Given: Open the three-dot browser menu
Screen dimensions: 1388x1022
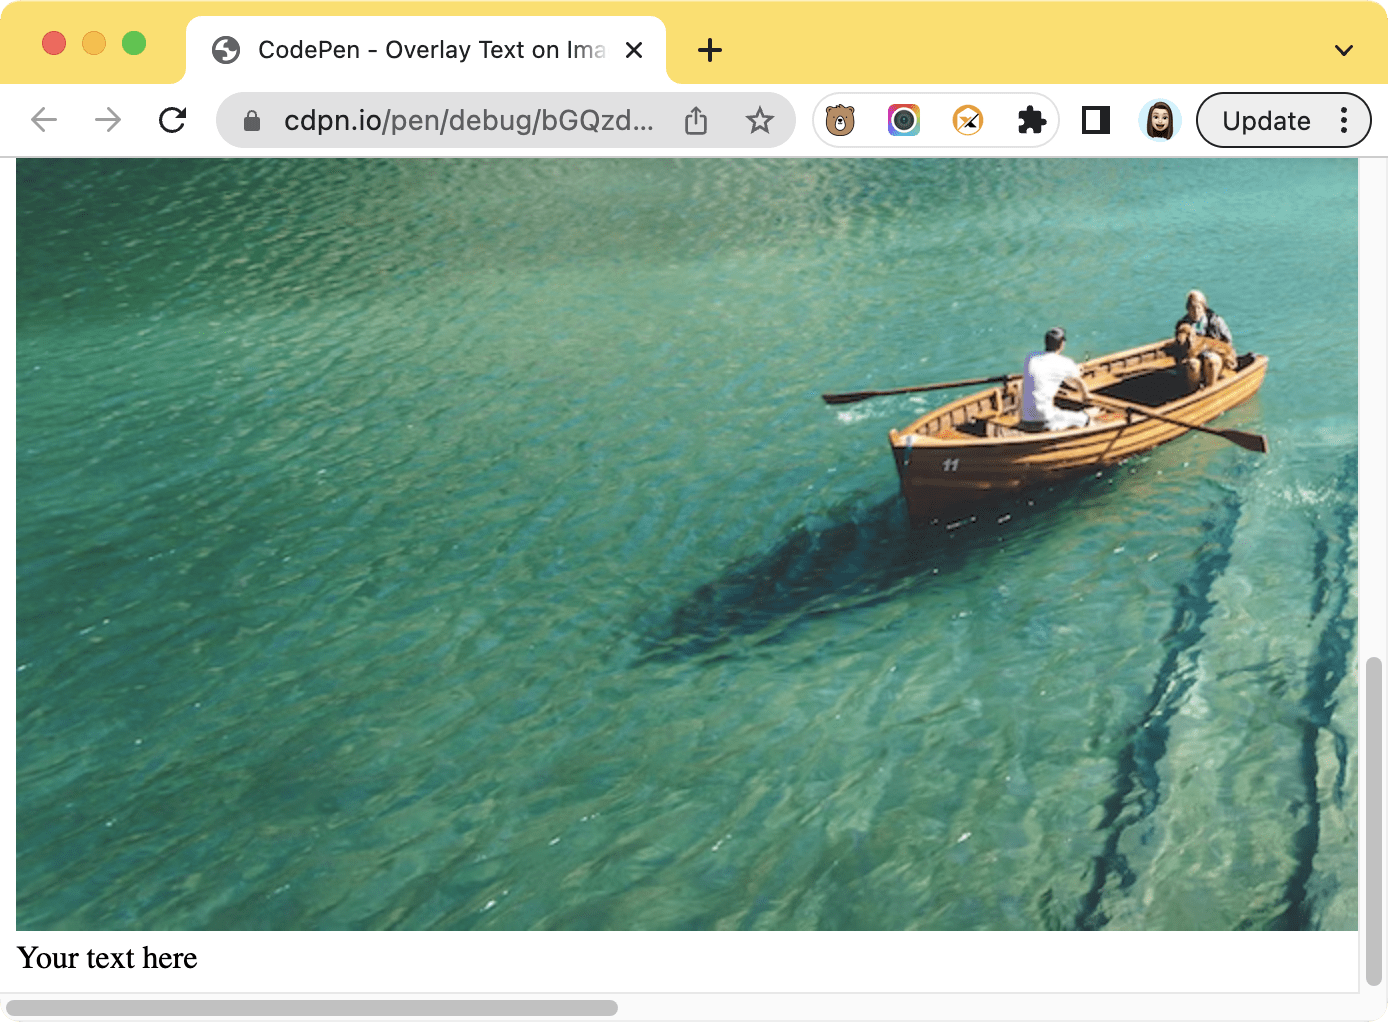Looking at the screenshot, I should point(1344,120).
